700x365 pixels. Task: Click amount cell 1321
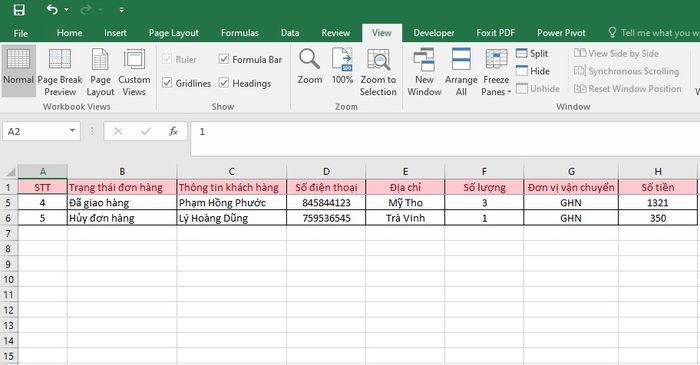click(x=658, y=203)
